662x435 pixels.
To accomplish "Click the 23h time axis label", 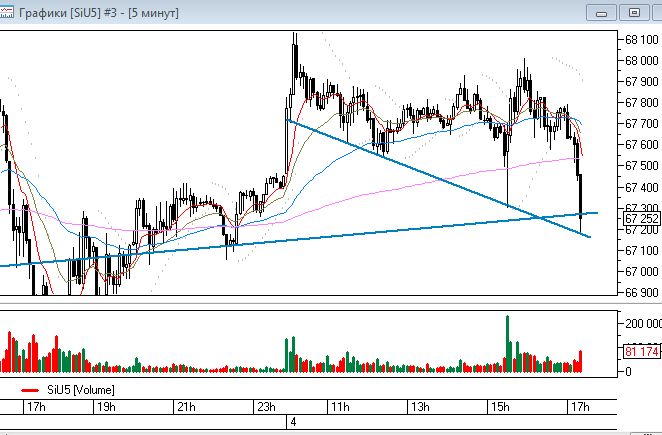I will pos(266,407).
